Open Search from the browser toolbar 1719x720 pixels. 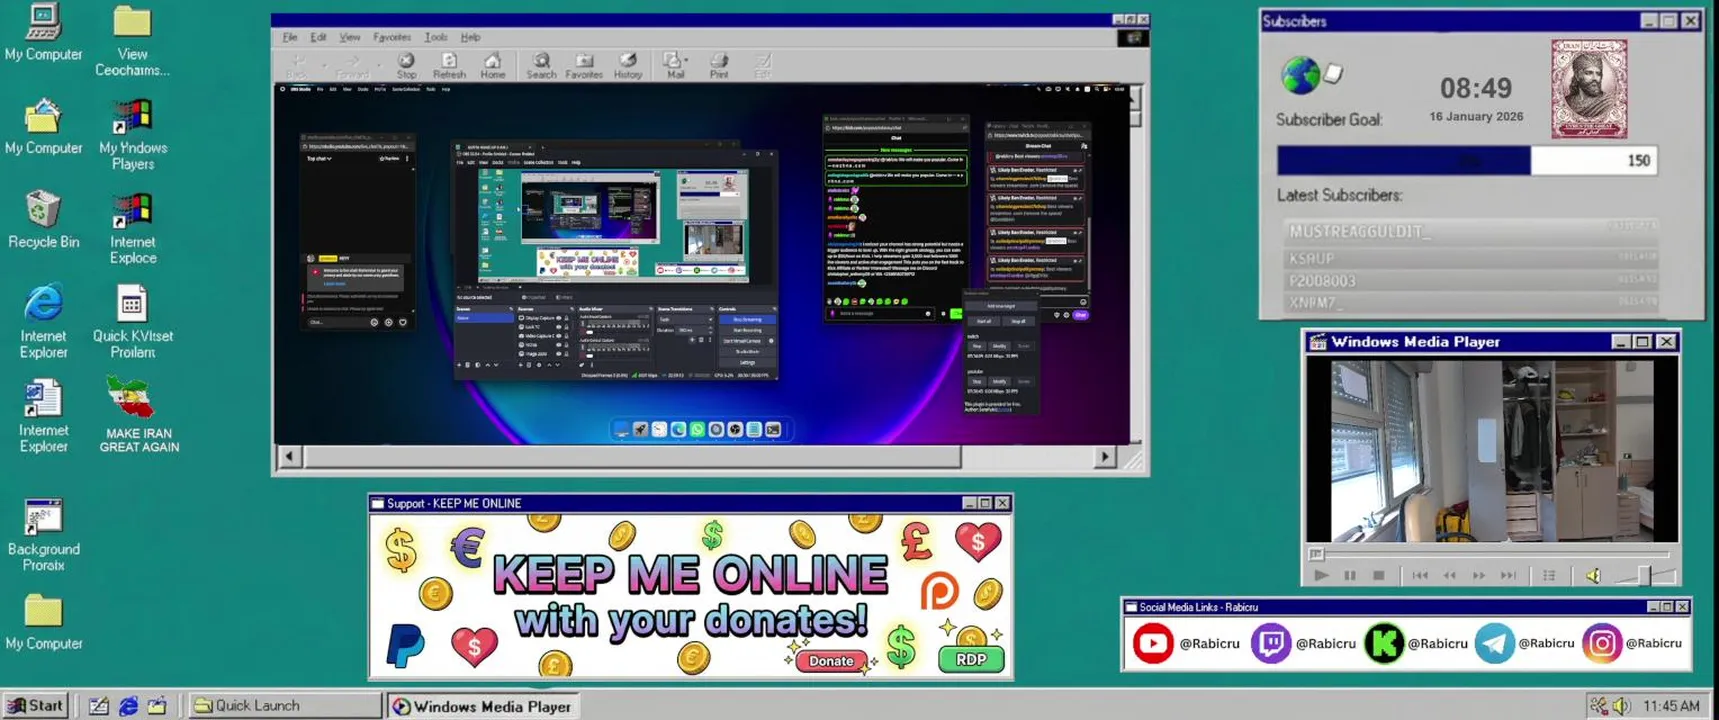point(541,66)
